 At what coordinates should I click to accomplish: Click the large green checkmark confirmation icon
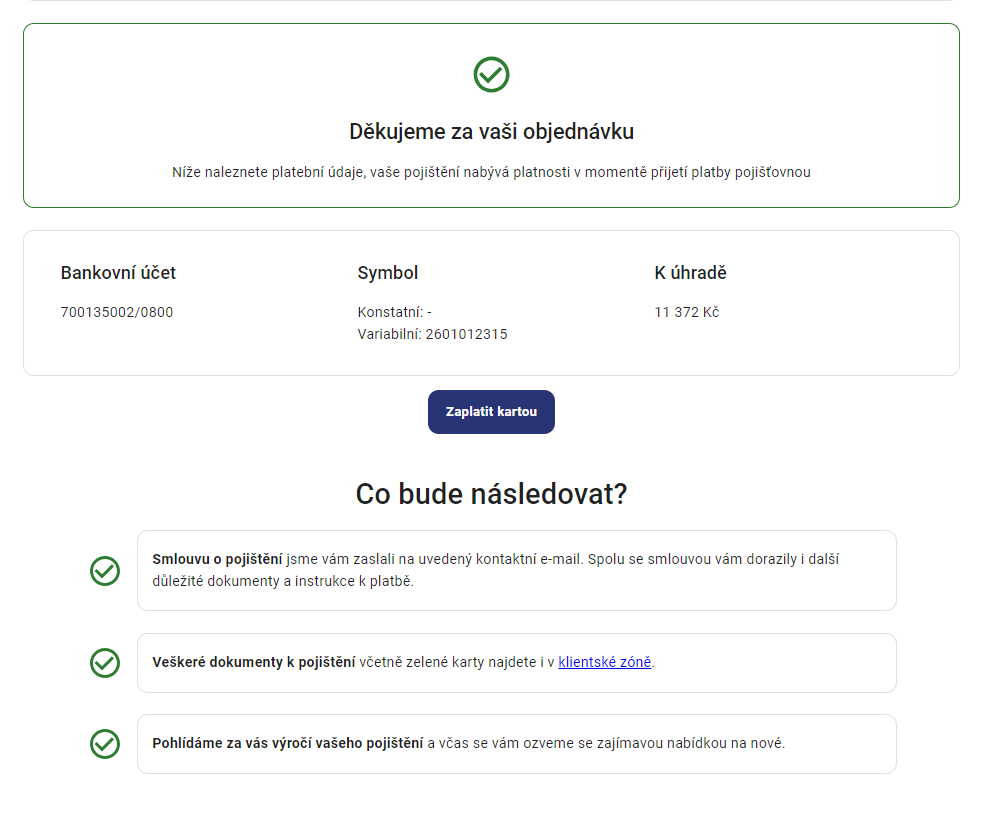click(491, 74)
